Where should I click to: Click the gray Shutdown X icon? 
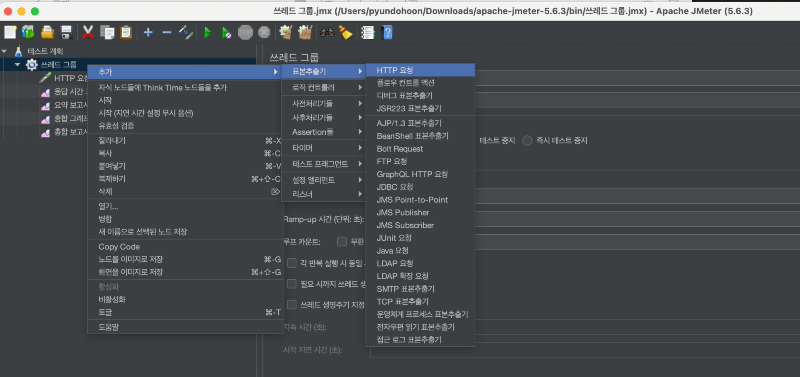tap(264, 33)
